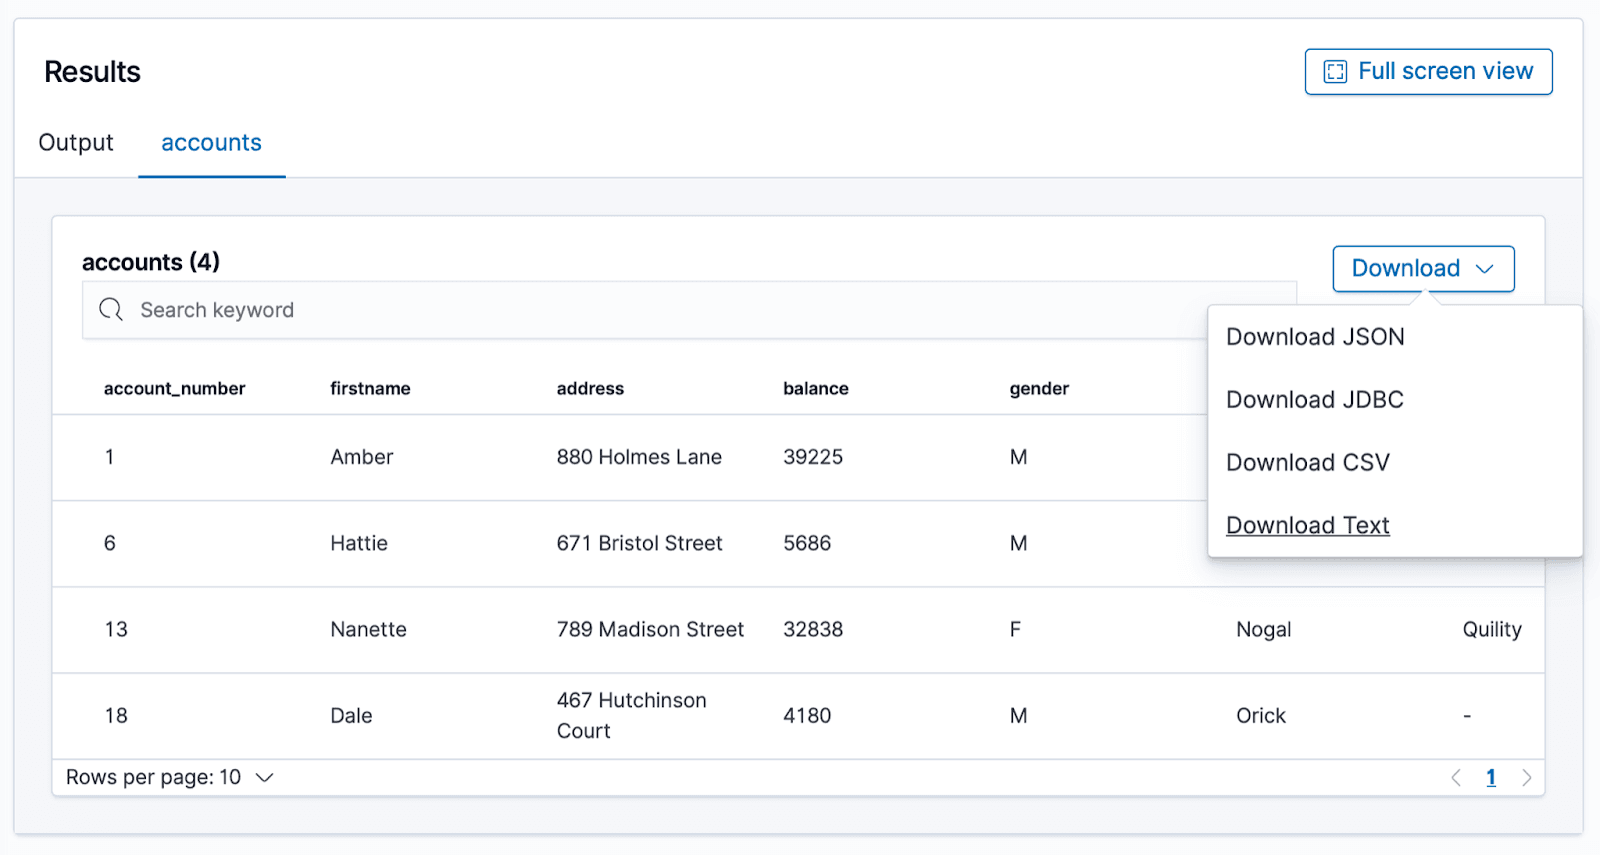Click the firstname cell Dale
Image resolution: width=1600 pixels, height=855 pixels.
[x=351, y=716]
